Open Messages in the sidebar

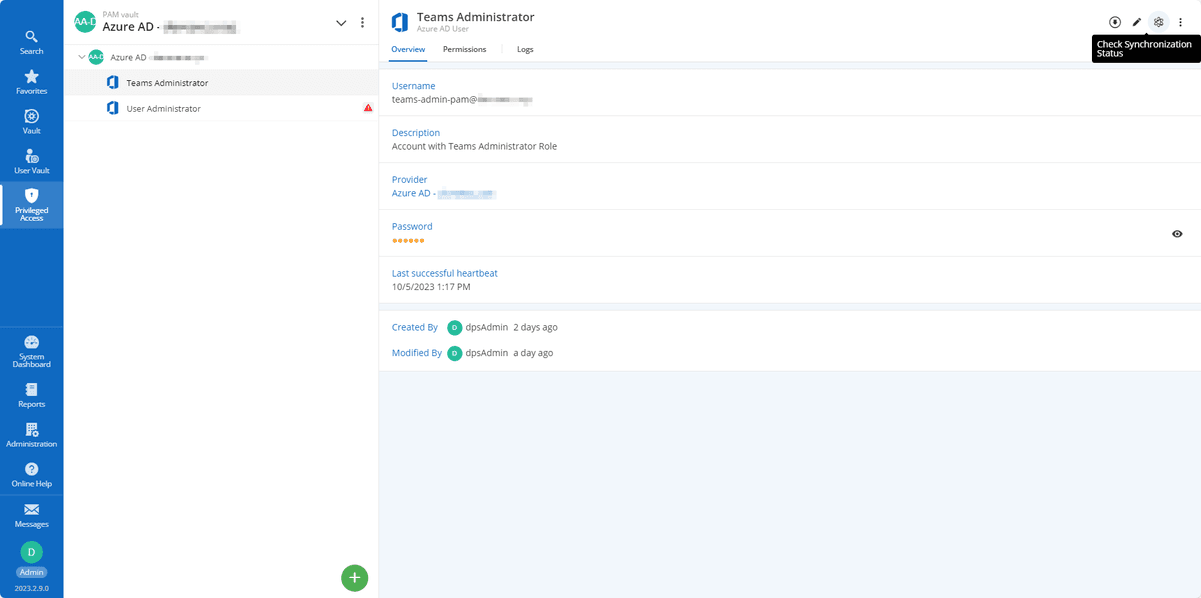pyautogui.click(x=31, y=515)
